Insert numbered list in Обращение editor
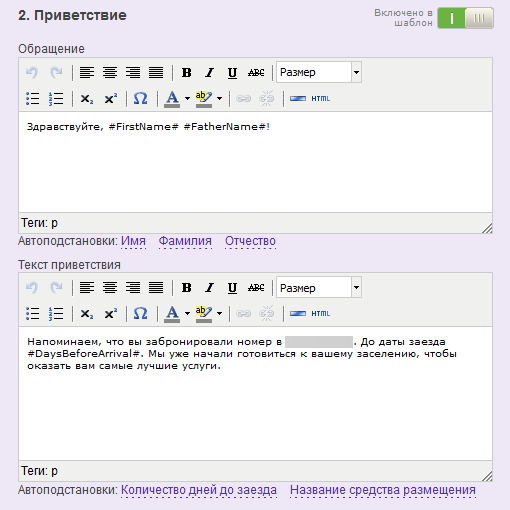This screenshot has height=510, width=510. click(56, 98)
